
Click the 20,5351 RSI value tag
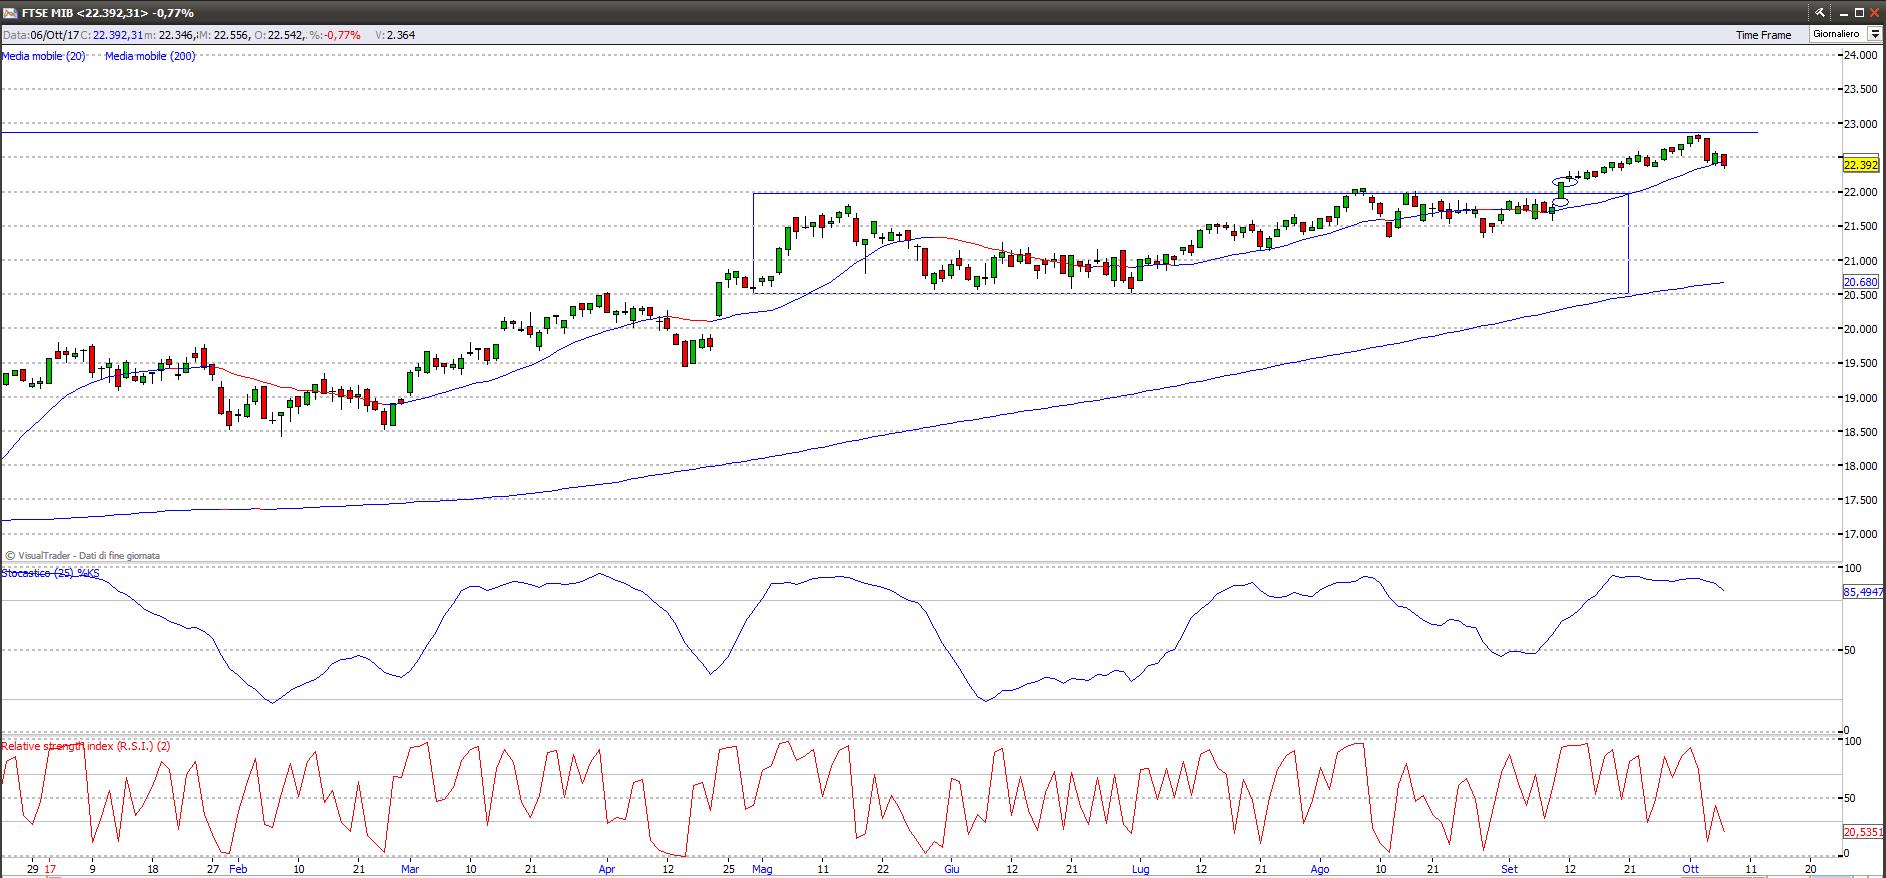click(1863, 831)
